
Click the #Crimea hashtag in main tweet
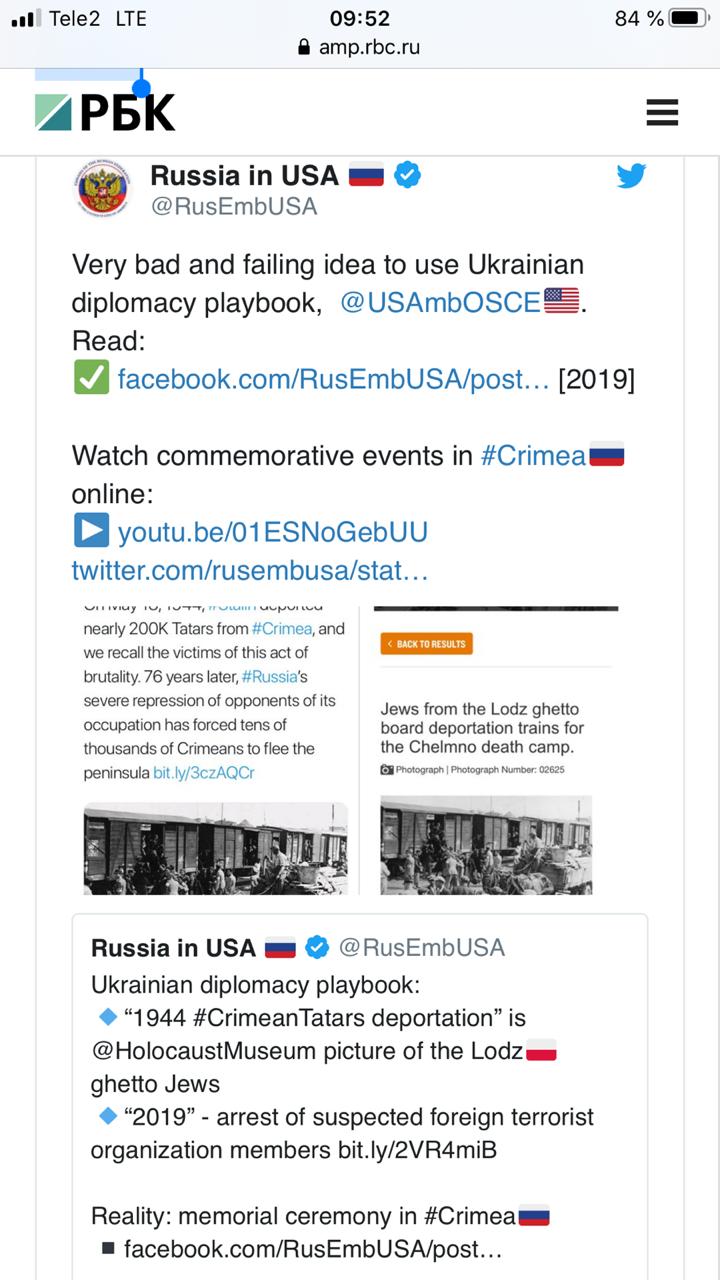coord(533,456)
